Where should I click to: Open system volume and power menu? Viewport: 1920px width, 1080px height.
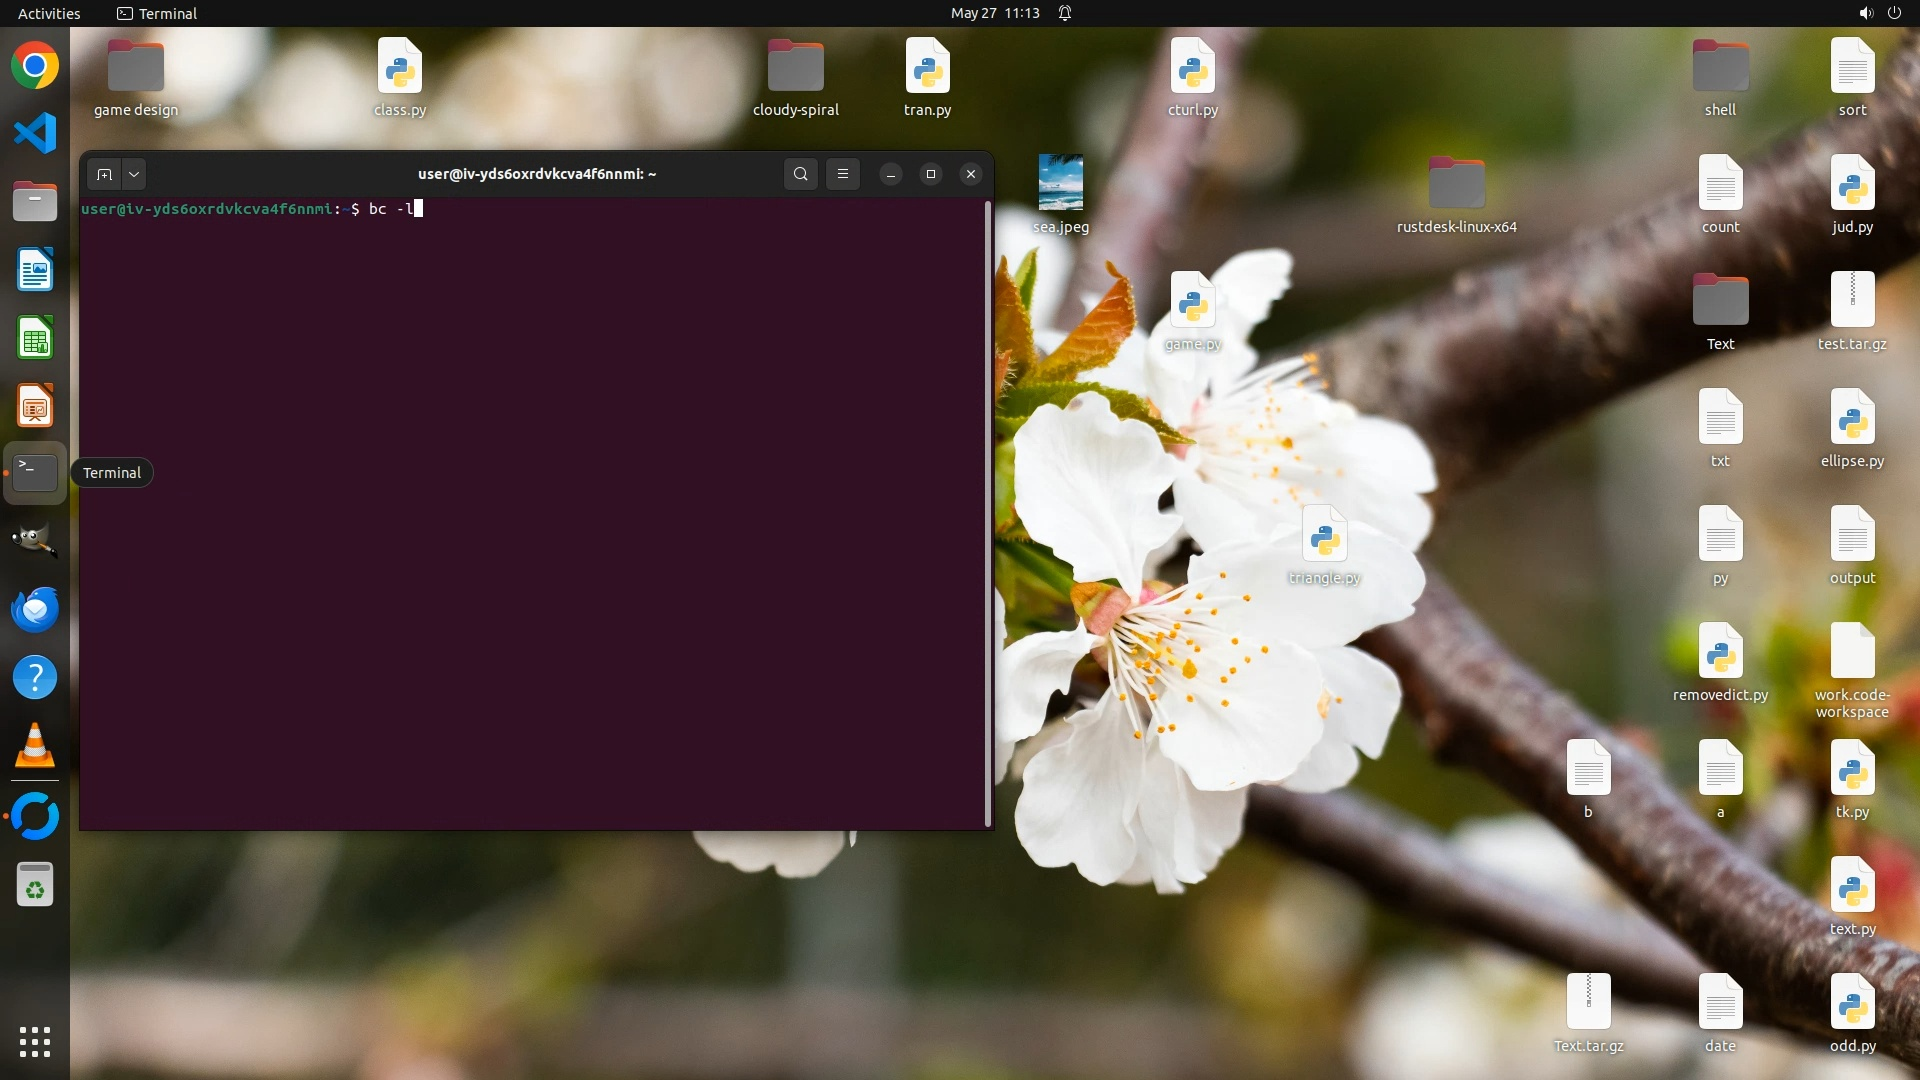coord(1879,13)
